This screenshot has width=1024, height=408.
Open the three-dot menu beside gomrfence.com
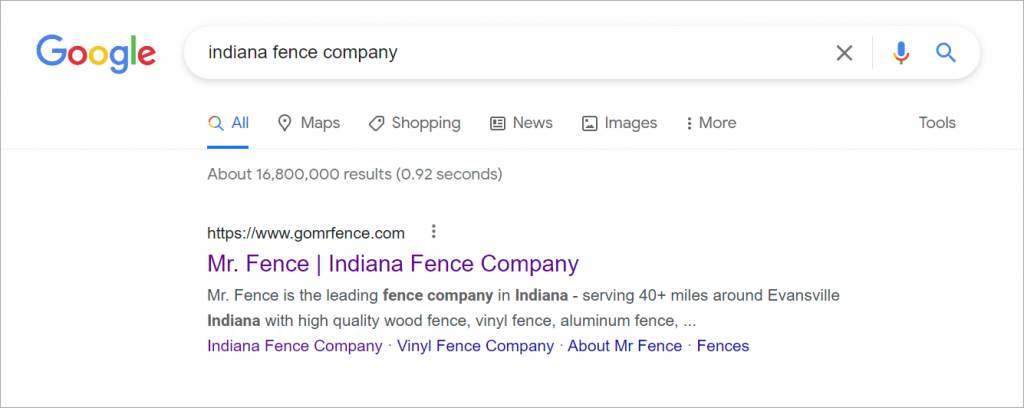pos(433,232)
